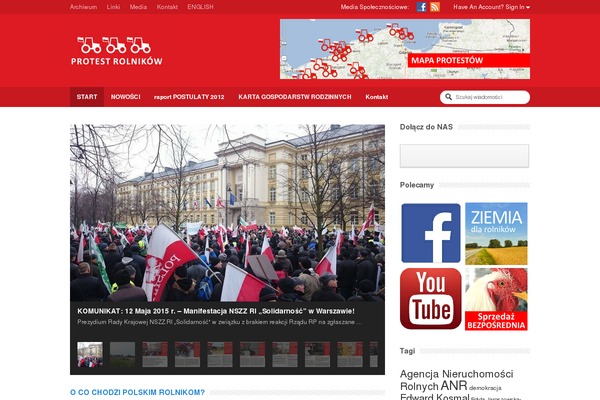
Task: Open the YouTube tile under Polecamy
Action: point(431,299)
